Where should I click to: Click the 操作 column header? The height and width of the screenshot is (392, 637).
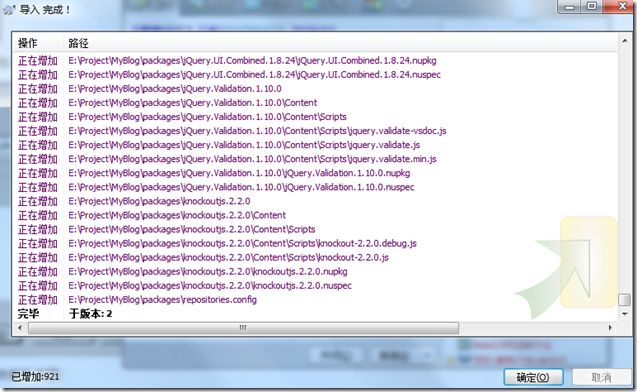[x=28, y=43]
